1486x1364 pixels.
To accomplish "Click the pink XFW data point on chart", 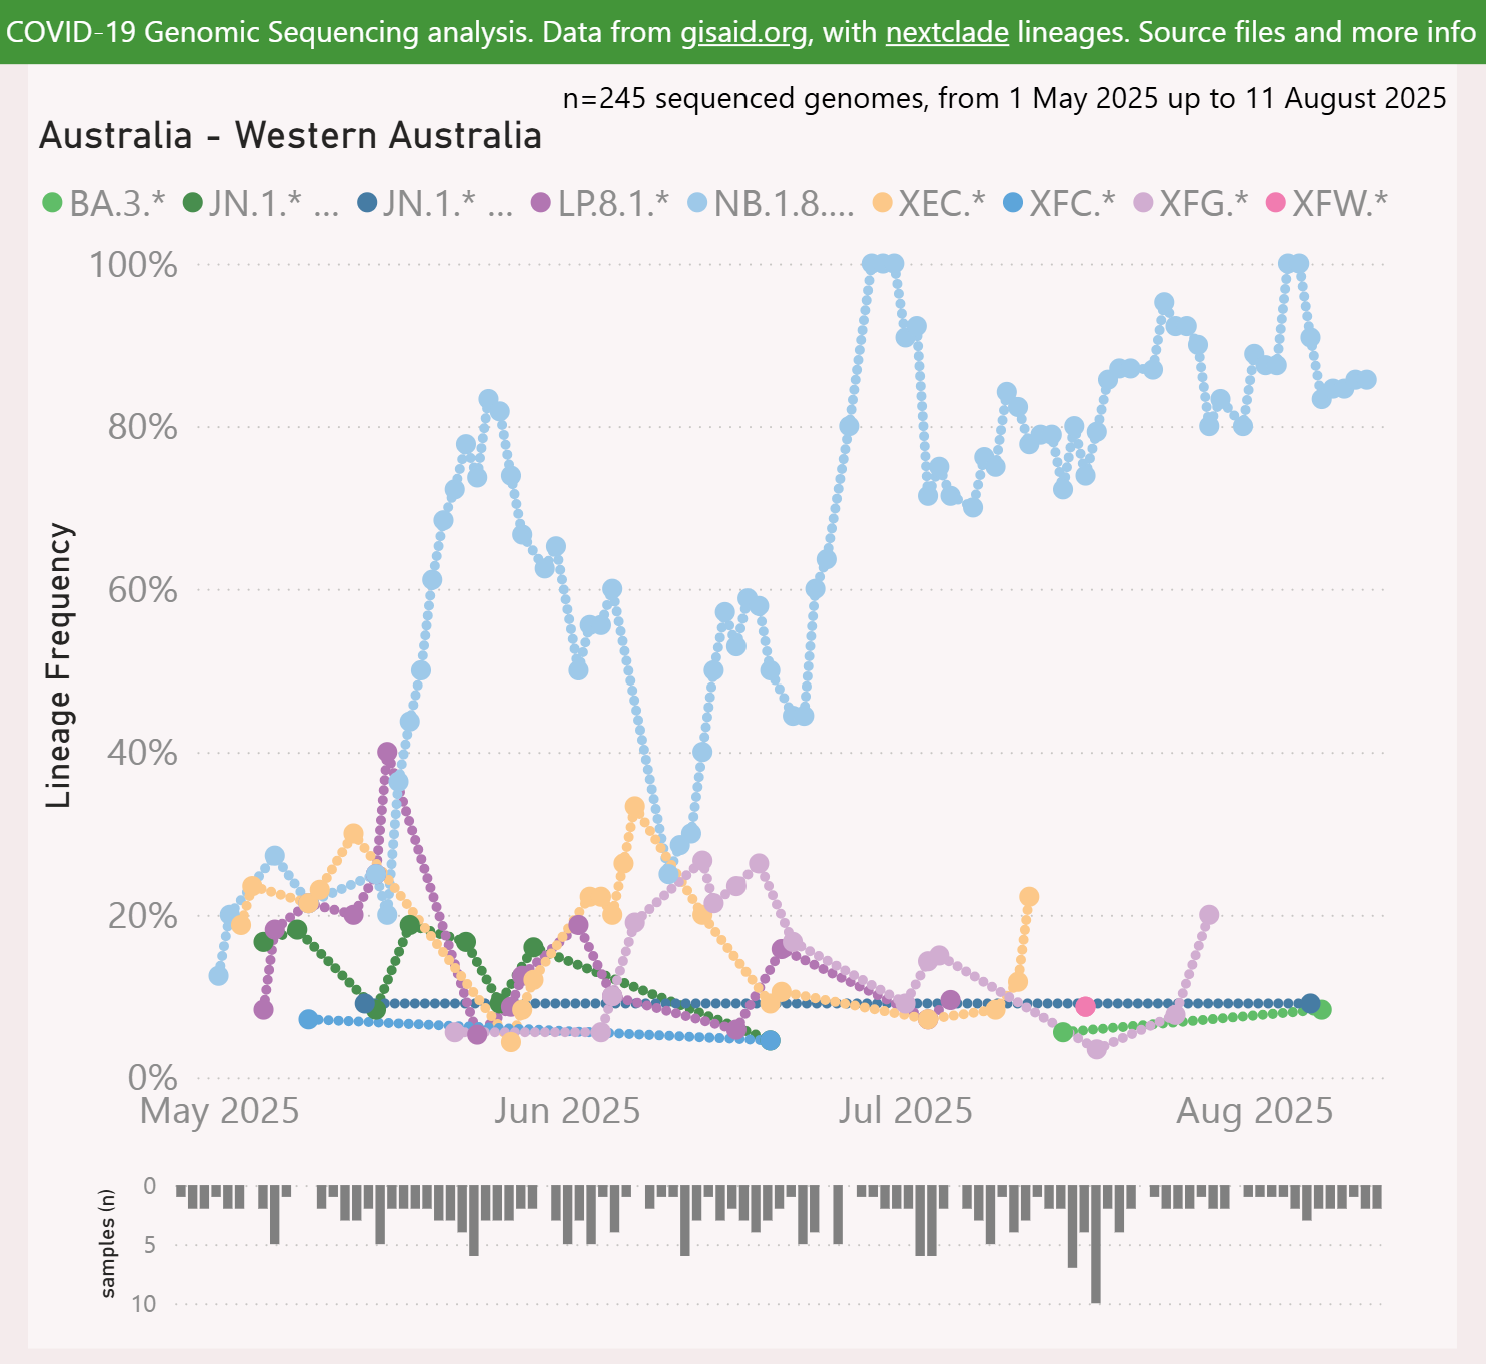I will point(1085,1006).
